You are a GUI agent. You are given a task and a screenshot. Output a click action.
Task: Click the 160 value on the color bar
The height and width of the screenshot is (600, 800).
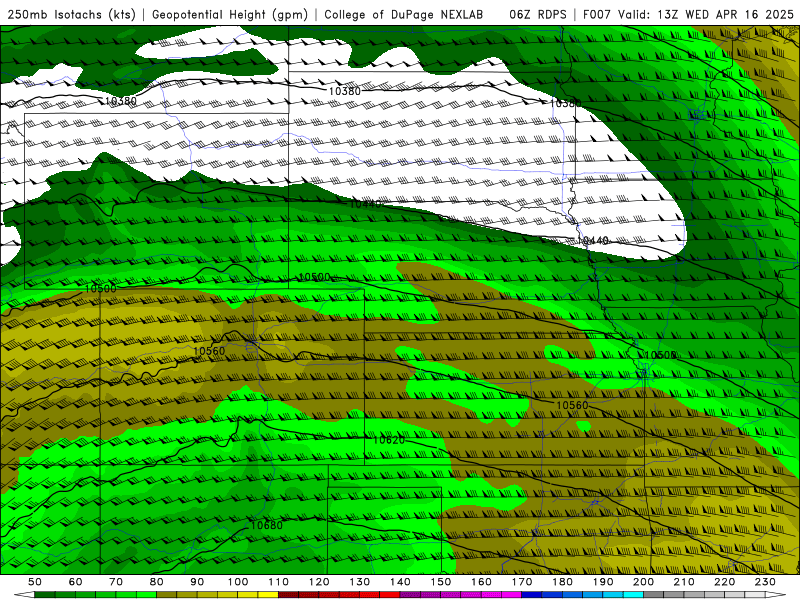(481, 582)
